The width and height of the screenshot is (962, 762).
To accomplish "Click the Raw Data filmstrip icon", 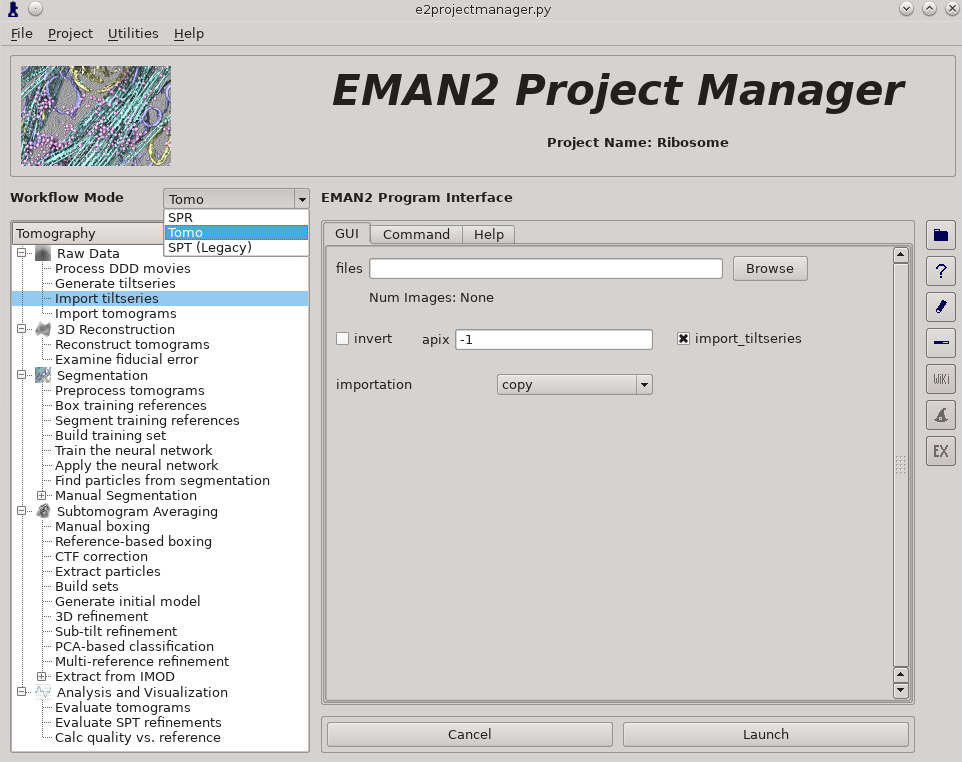I will pos(42,253).
